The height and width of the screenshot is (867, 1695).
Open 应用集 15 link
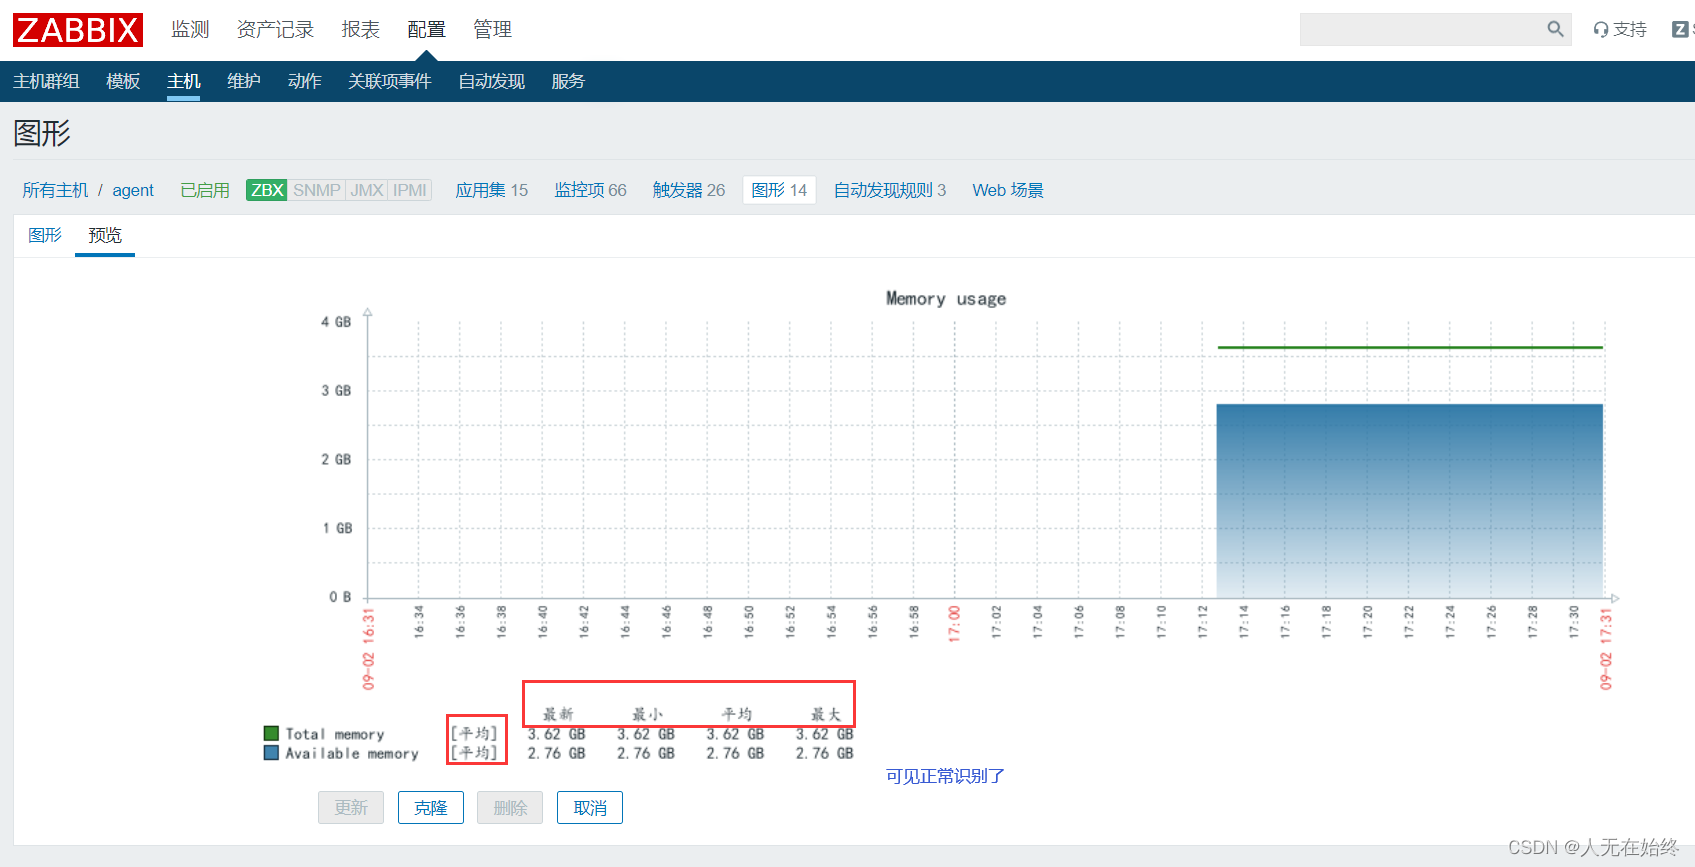492,190
